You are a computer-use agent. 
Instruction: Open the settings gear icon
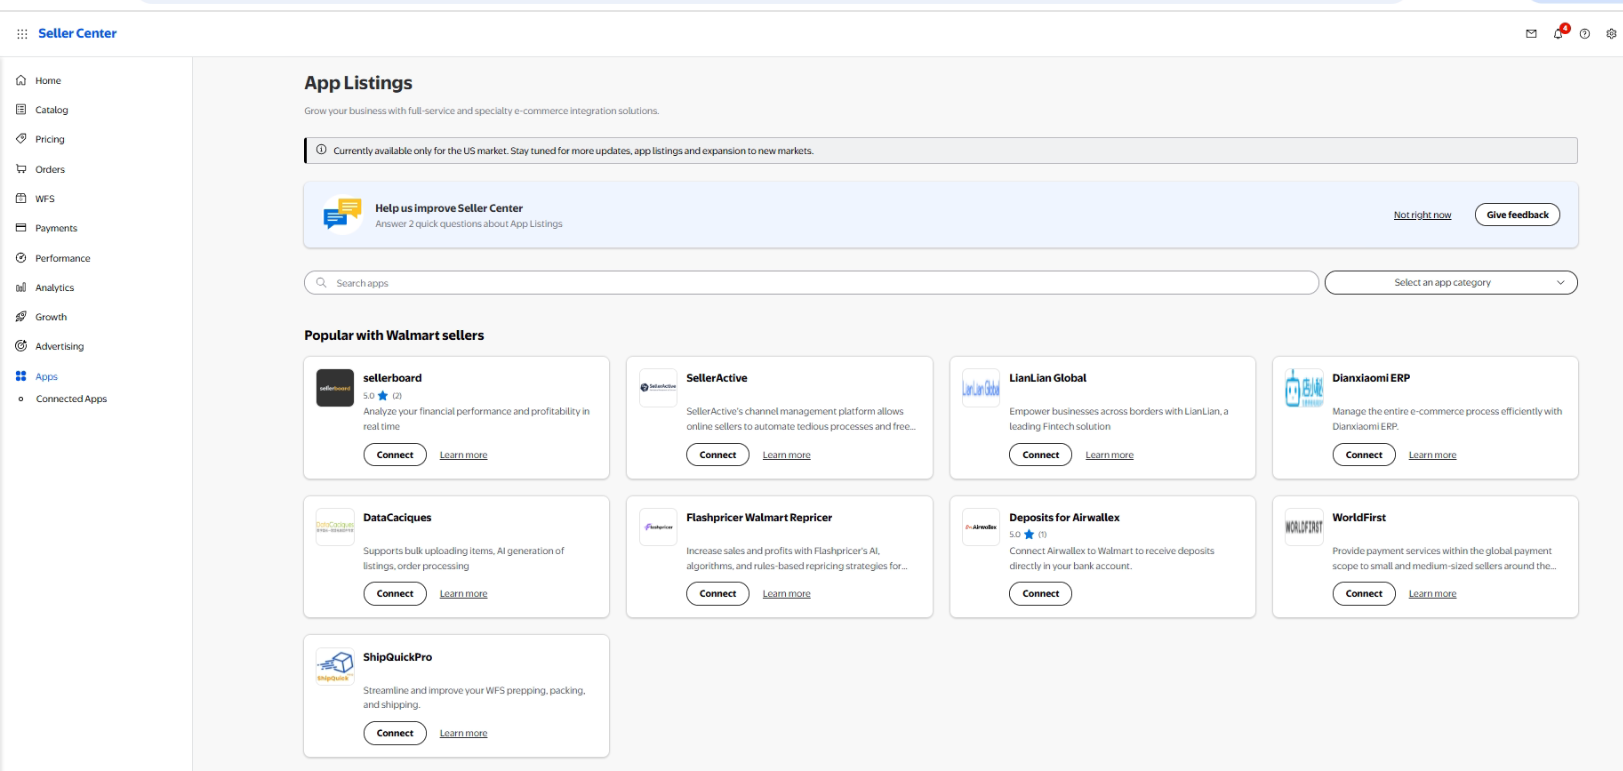(x=1611, y=34)
